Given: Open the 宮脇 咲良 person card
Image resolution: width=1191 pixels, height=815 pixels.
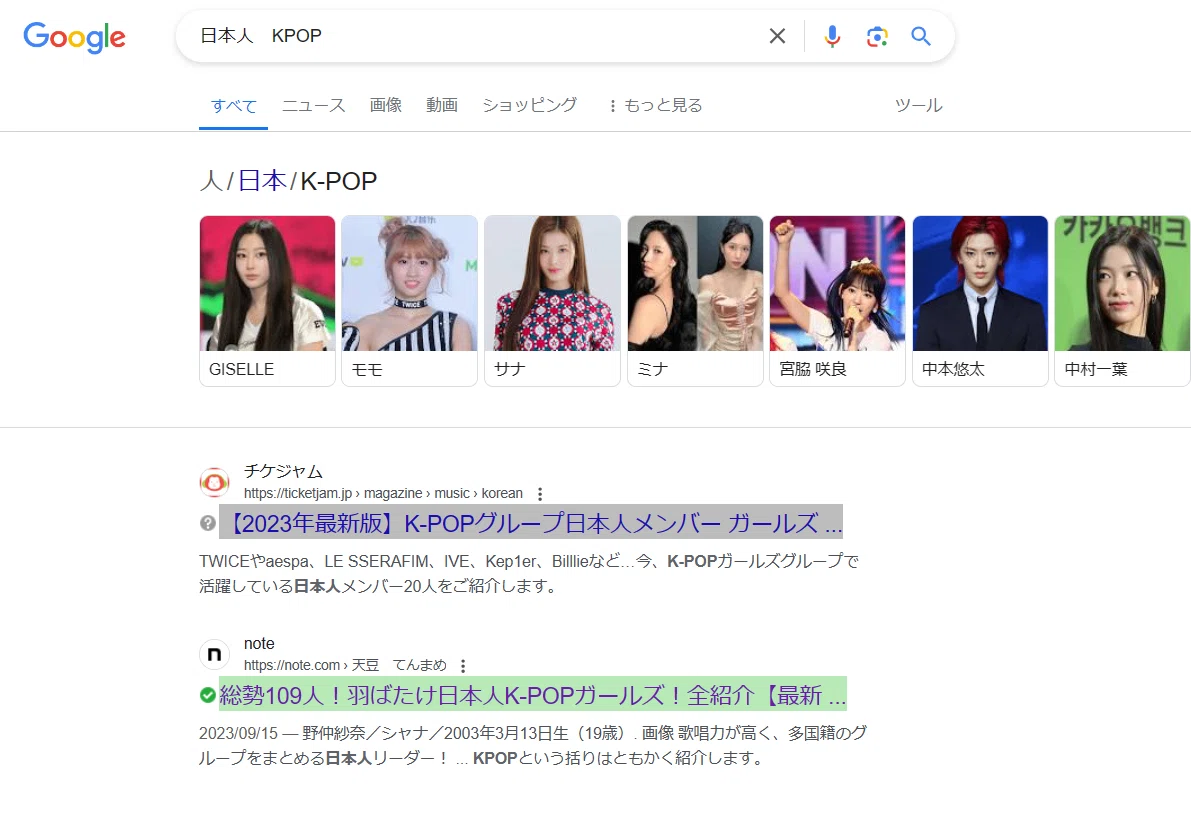Looking at the screenshot, I should (x=837, y=301).
